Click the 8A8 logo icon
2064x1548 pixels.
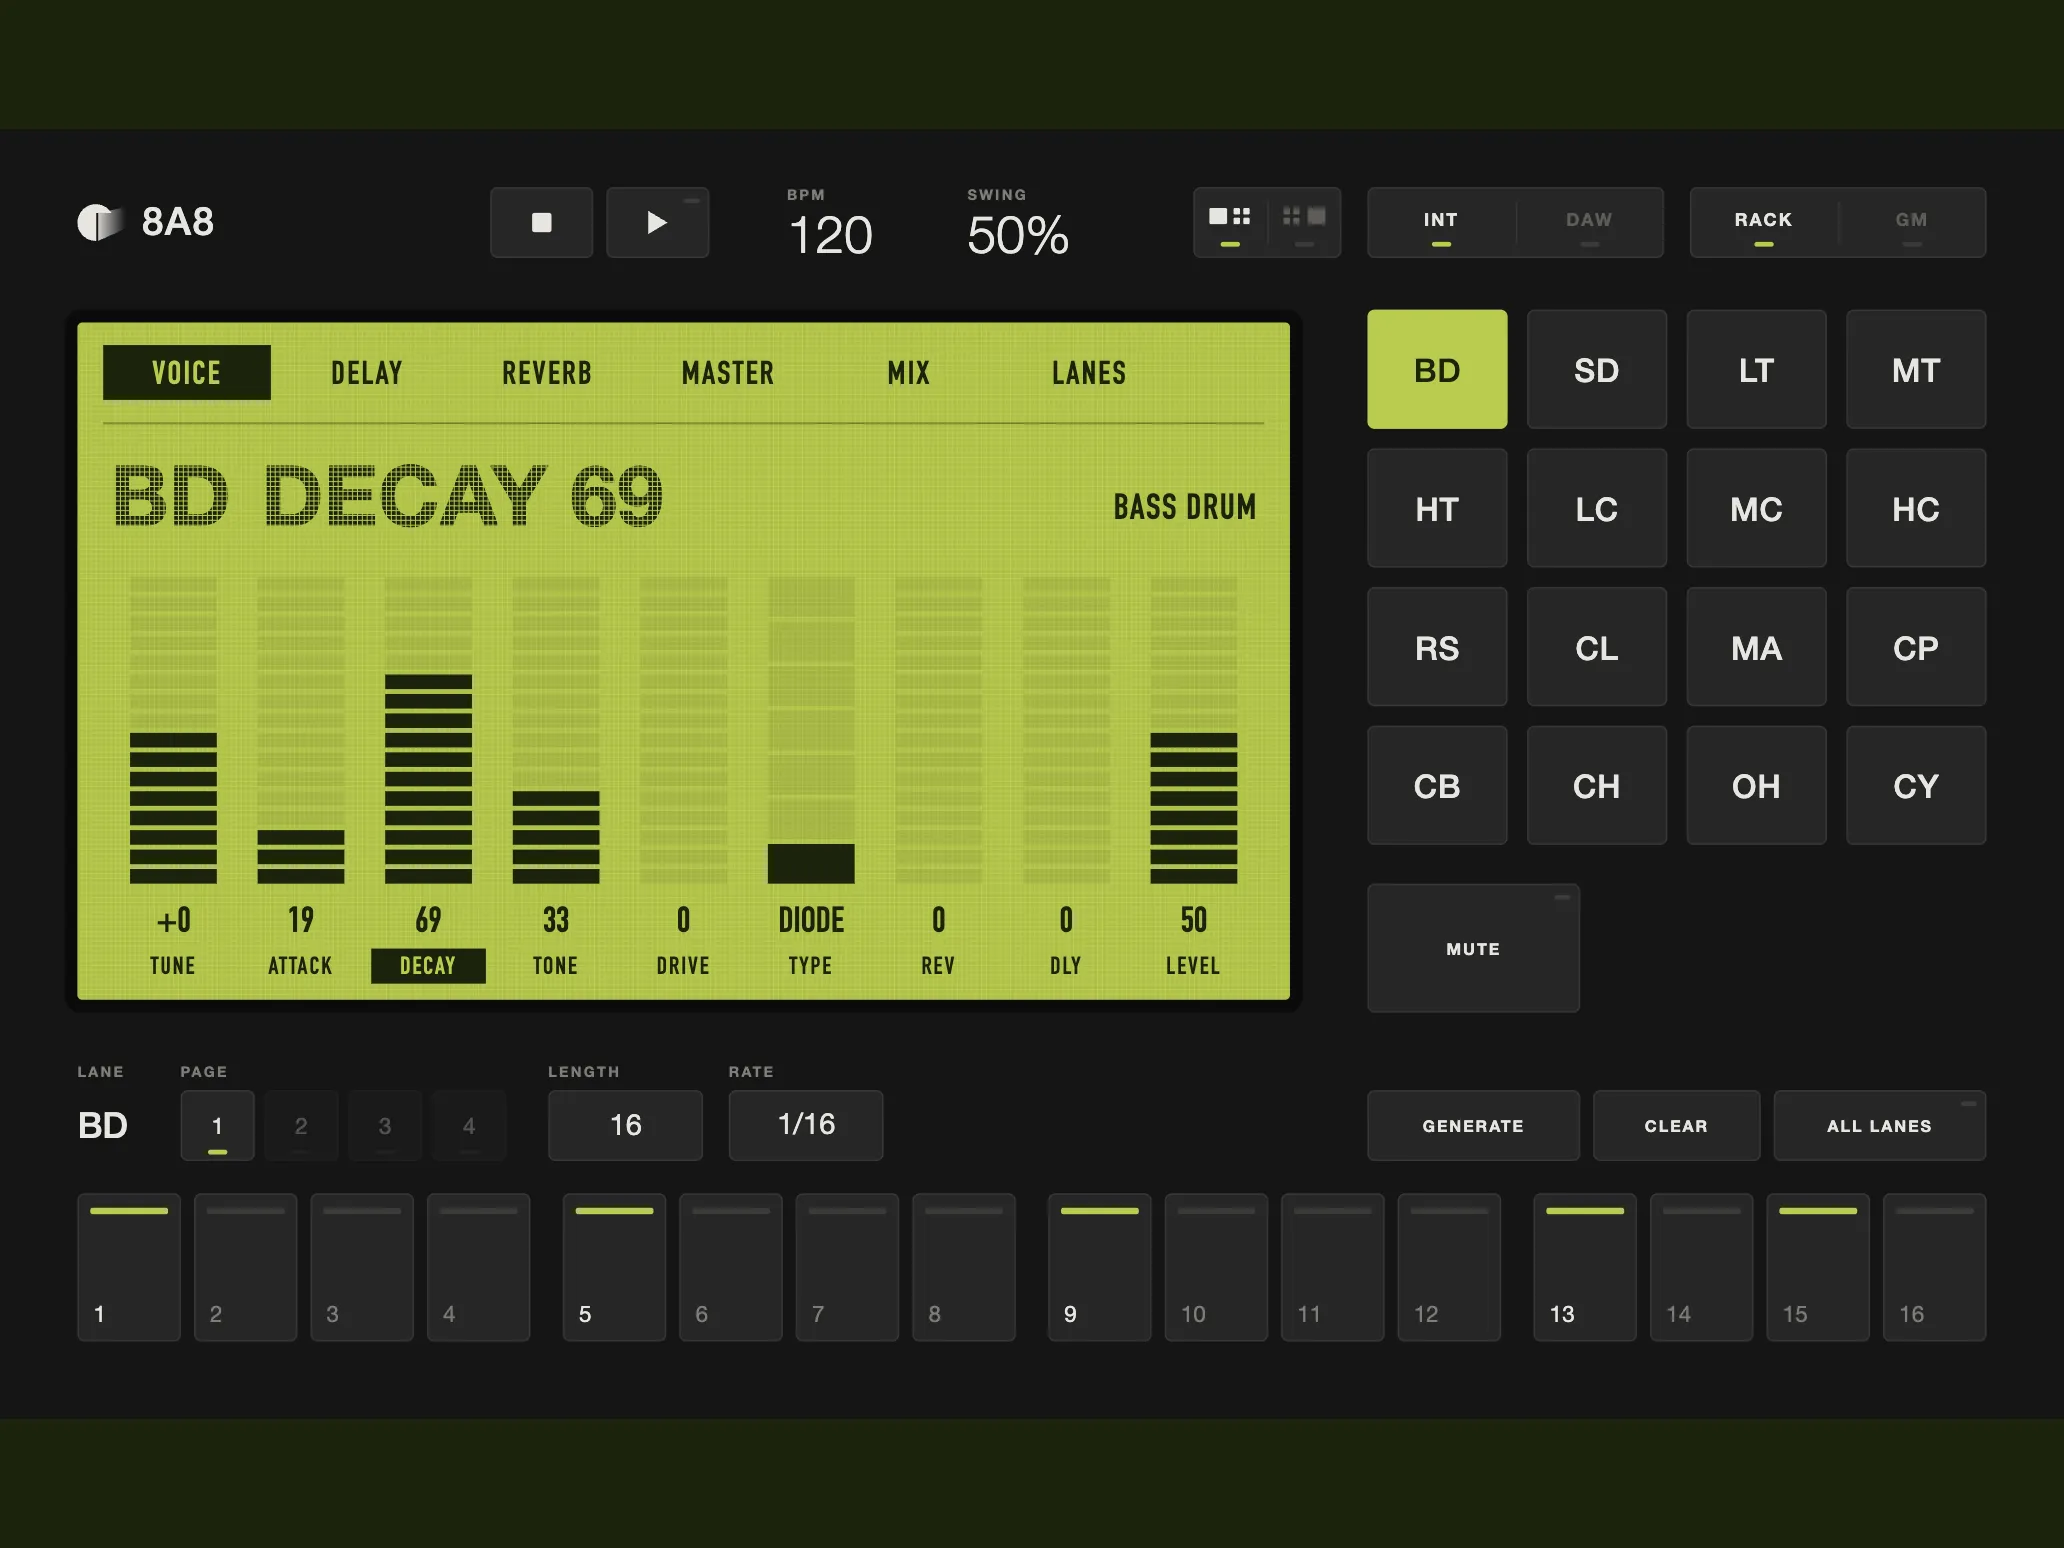click(100, 222)
